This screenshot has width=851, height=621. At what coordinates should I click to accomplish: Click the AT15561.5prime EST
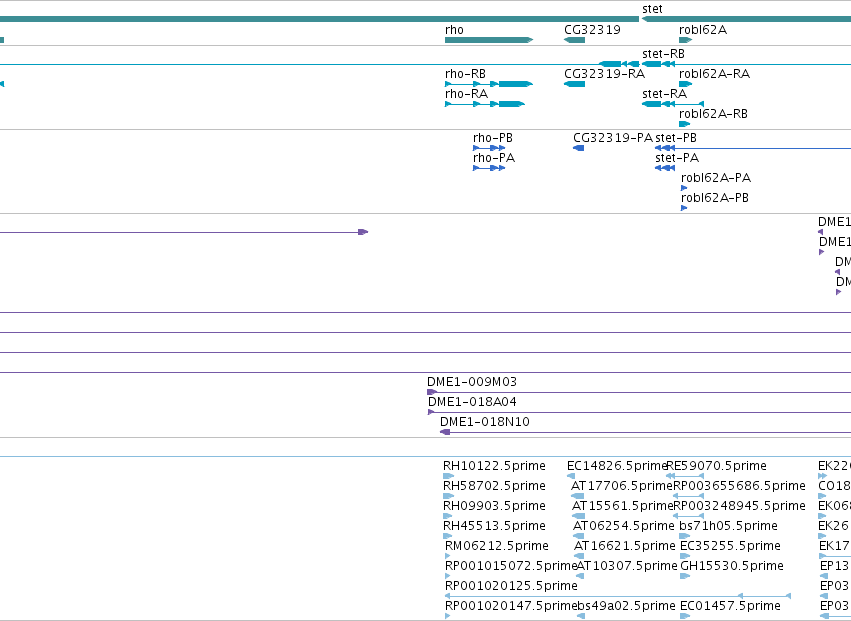tap(579, 516)
